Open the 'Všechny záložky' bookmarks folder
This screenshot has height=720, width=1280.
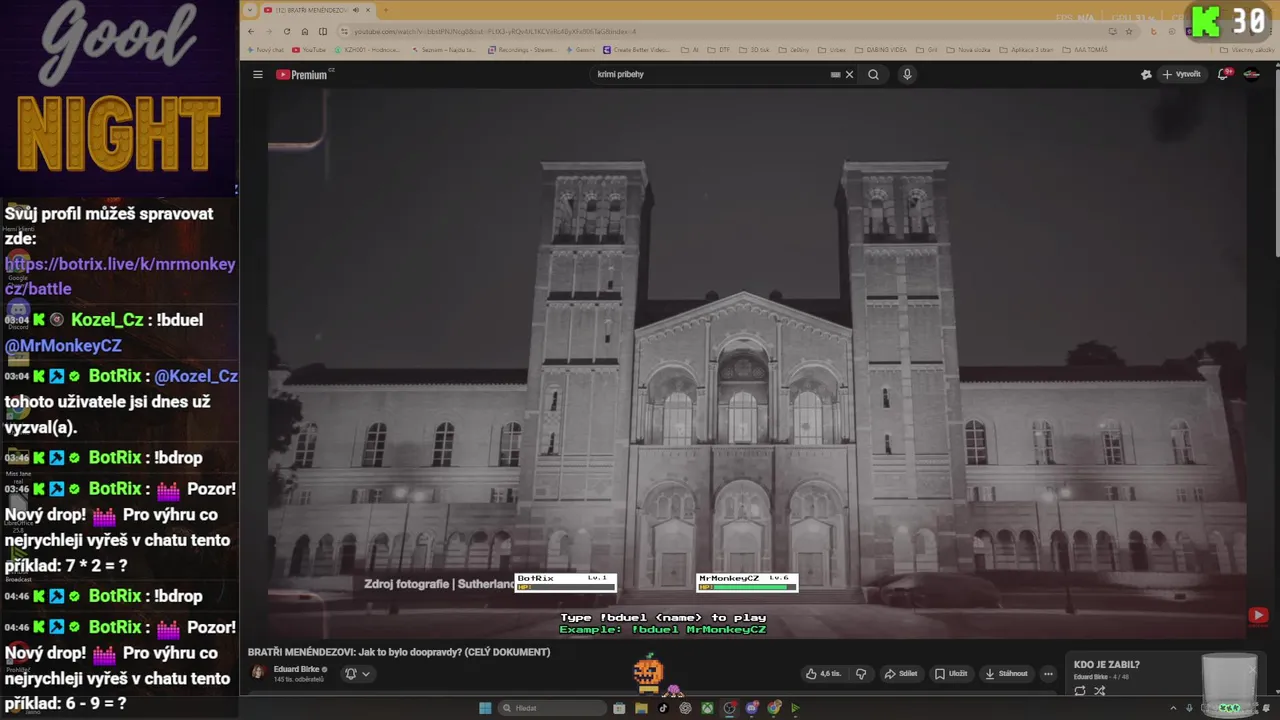point(1247,50)
